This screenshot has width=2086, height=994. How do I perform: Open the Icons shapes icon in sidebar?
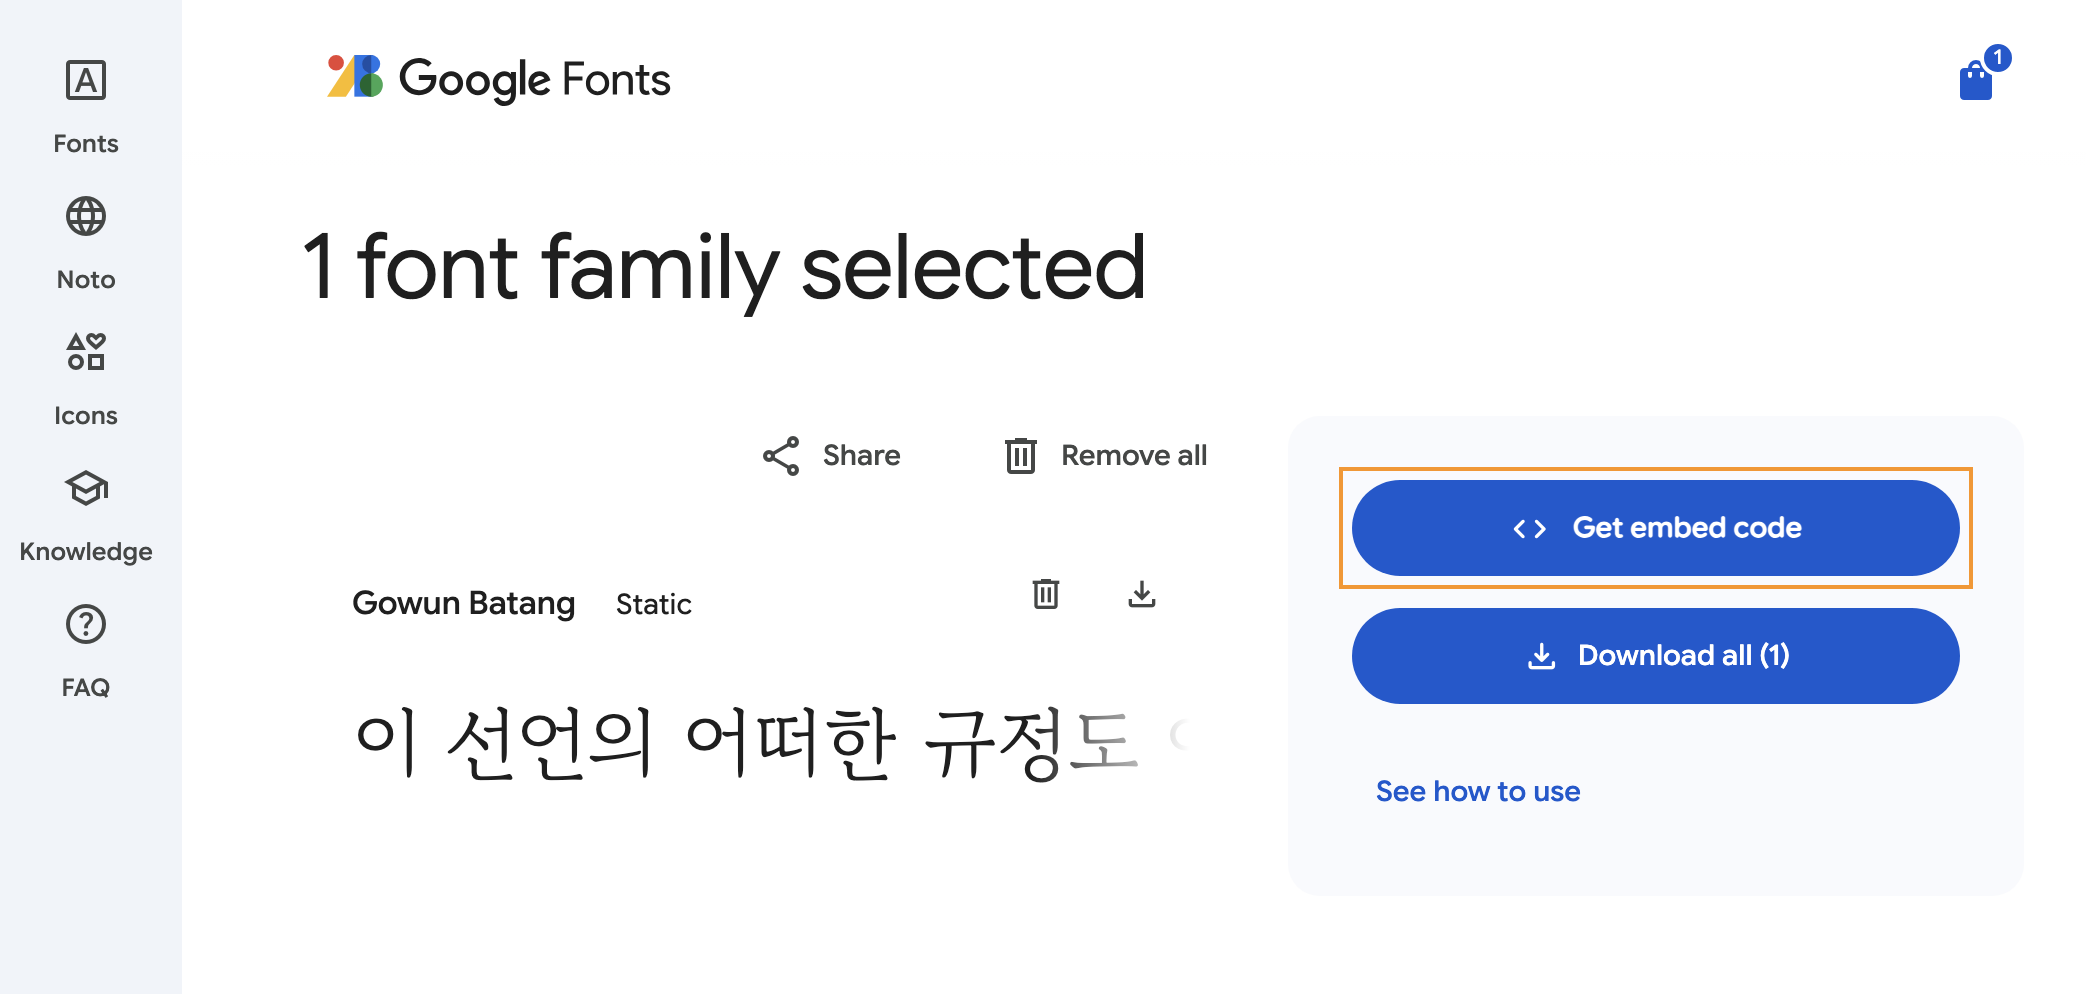[86, 352]
